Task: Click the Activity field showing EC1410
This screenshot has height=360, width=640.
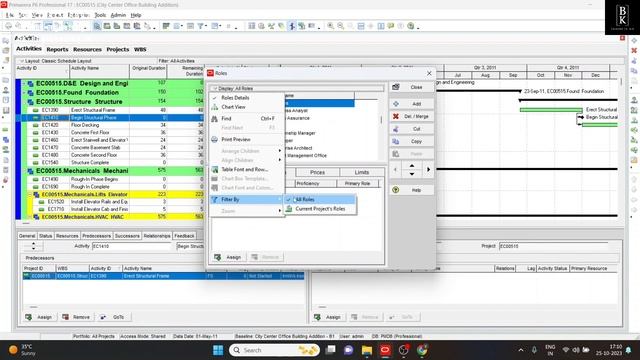Action: (131, 246)
